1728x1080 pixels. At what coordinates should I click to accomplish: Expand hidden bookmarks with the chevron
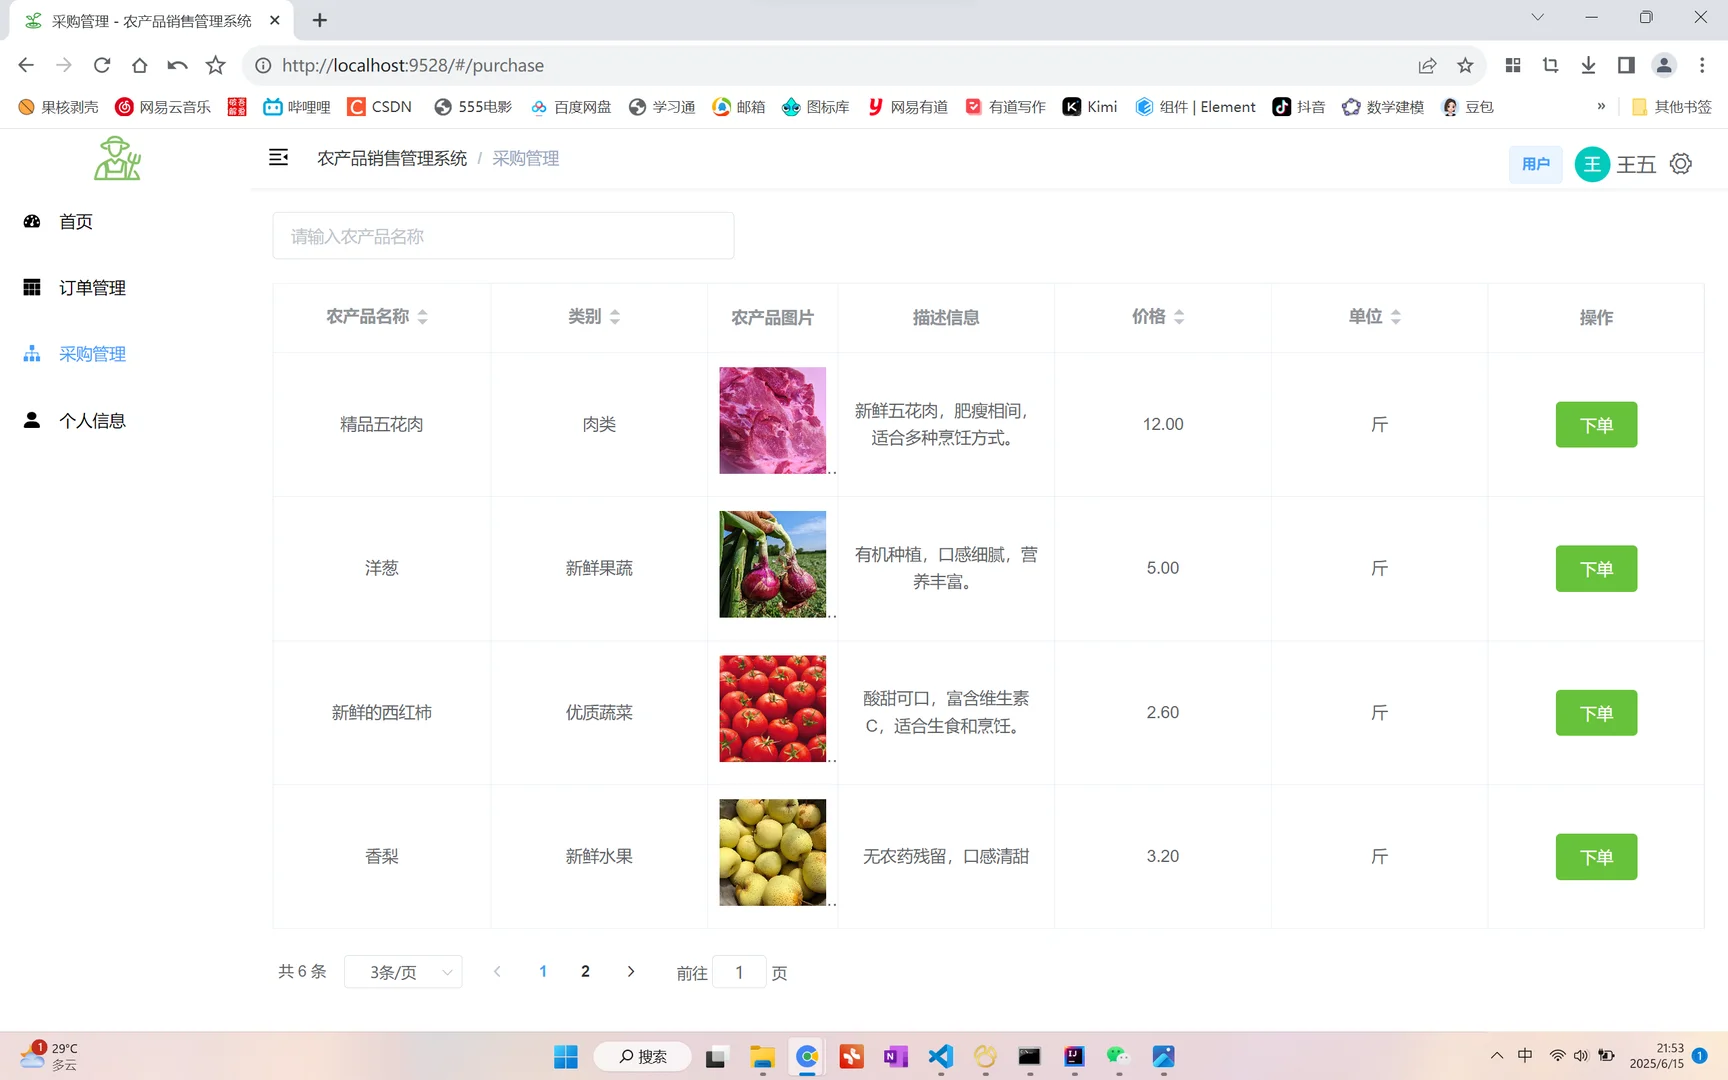point(1600,107)
